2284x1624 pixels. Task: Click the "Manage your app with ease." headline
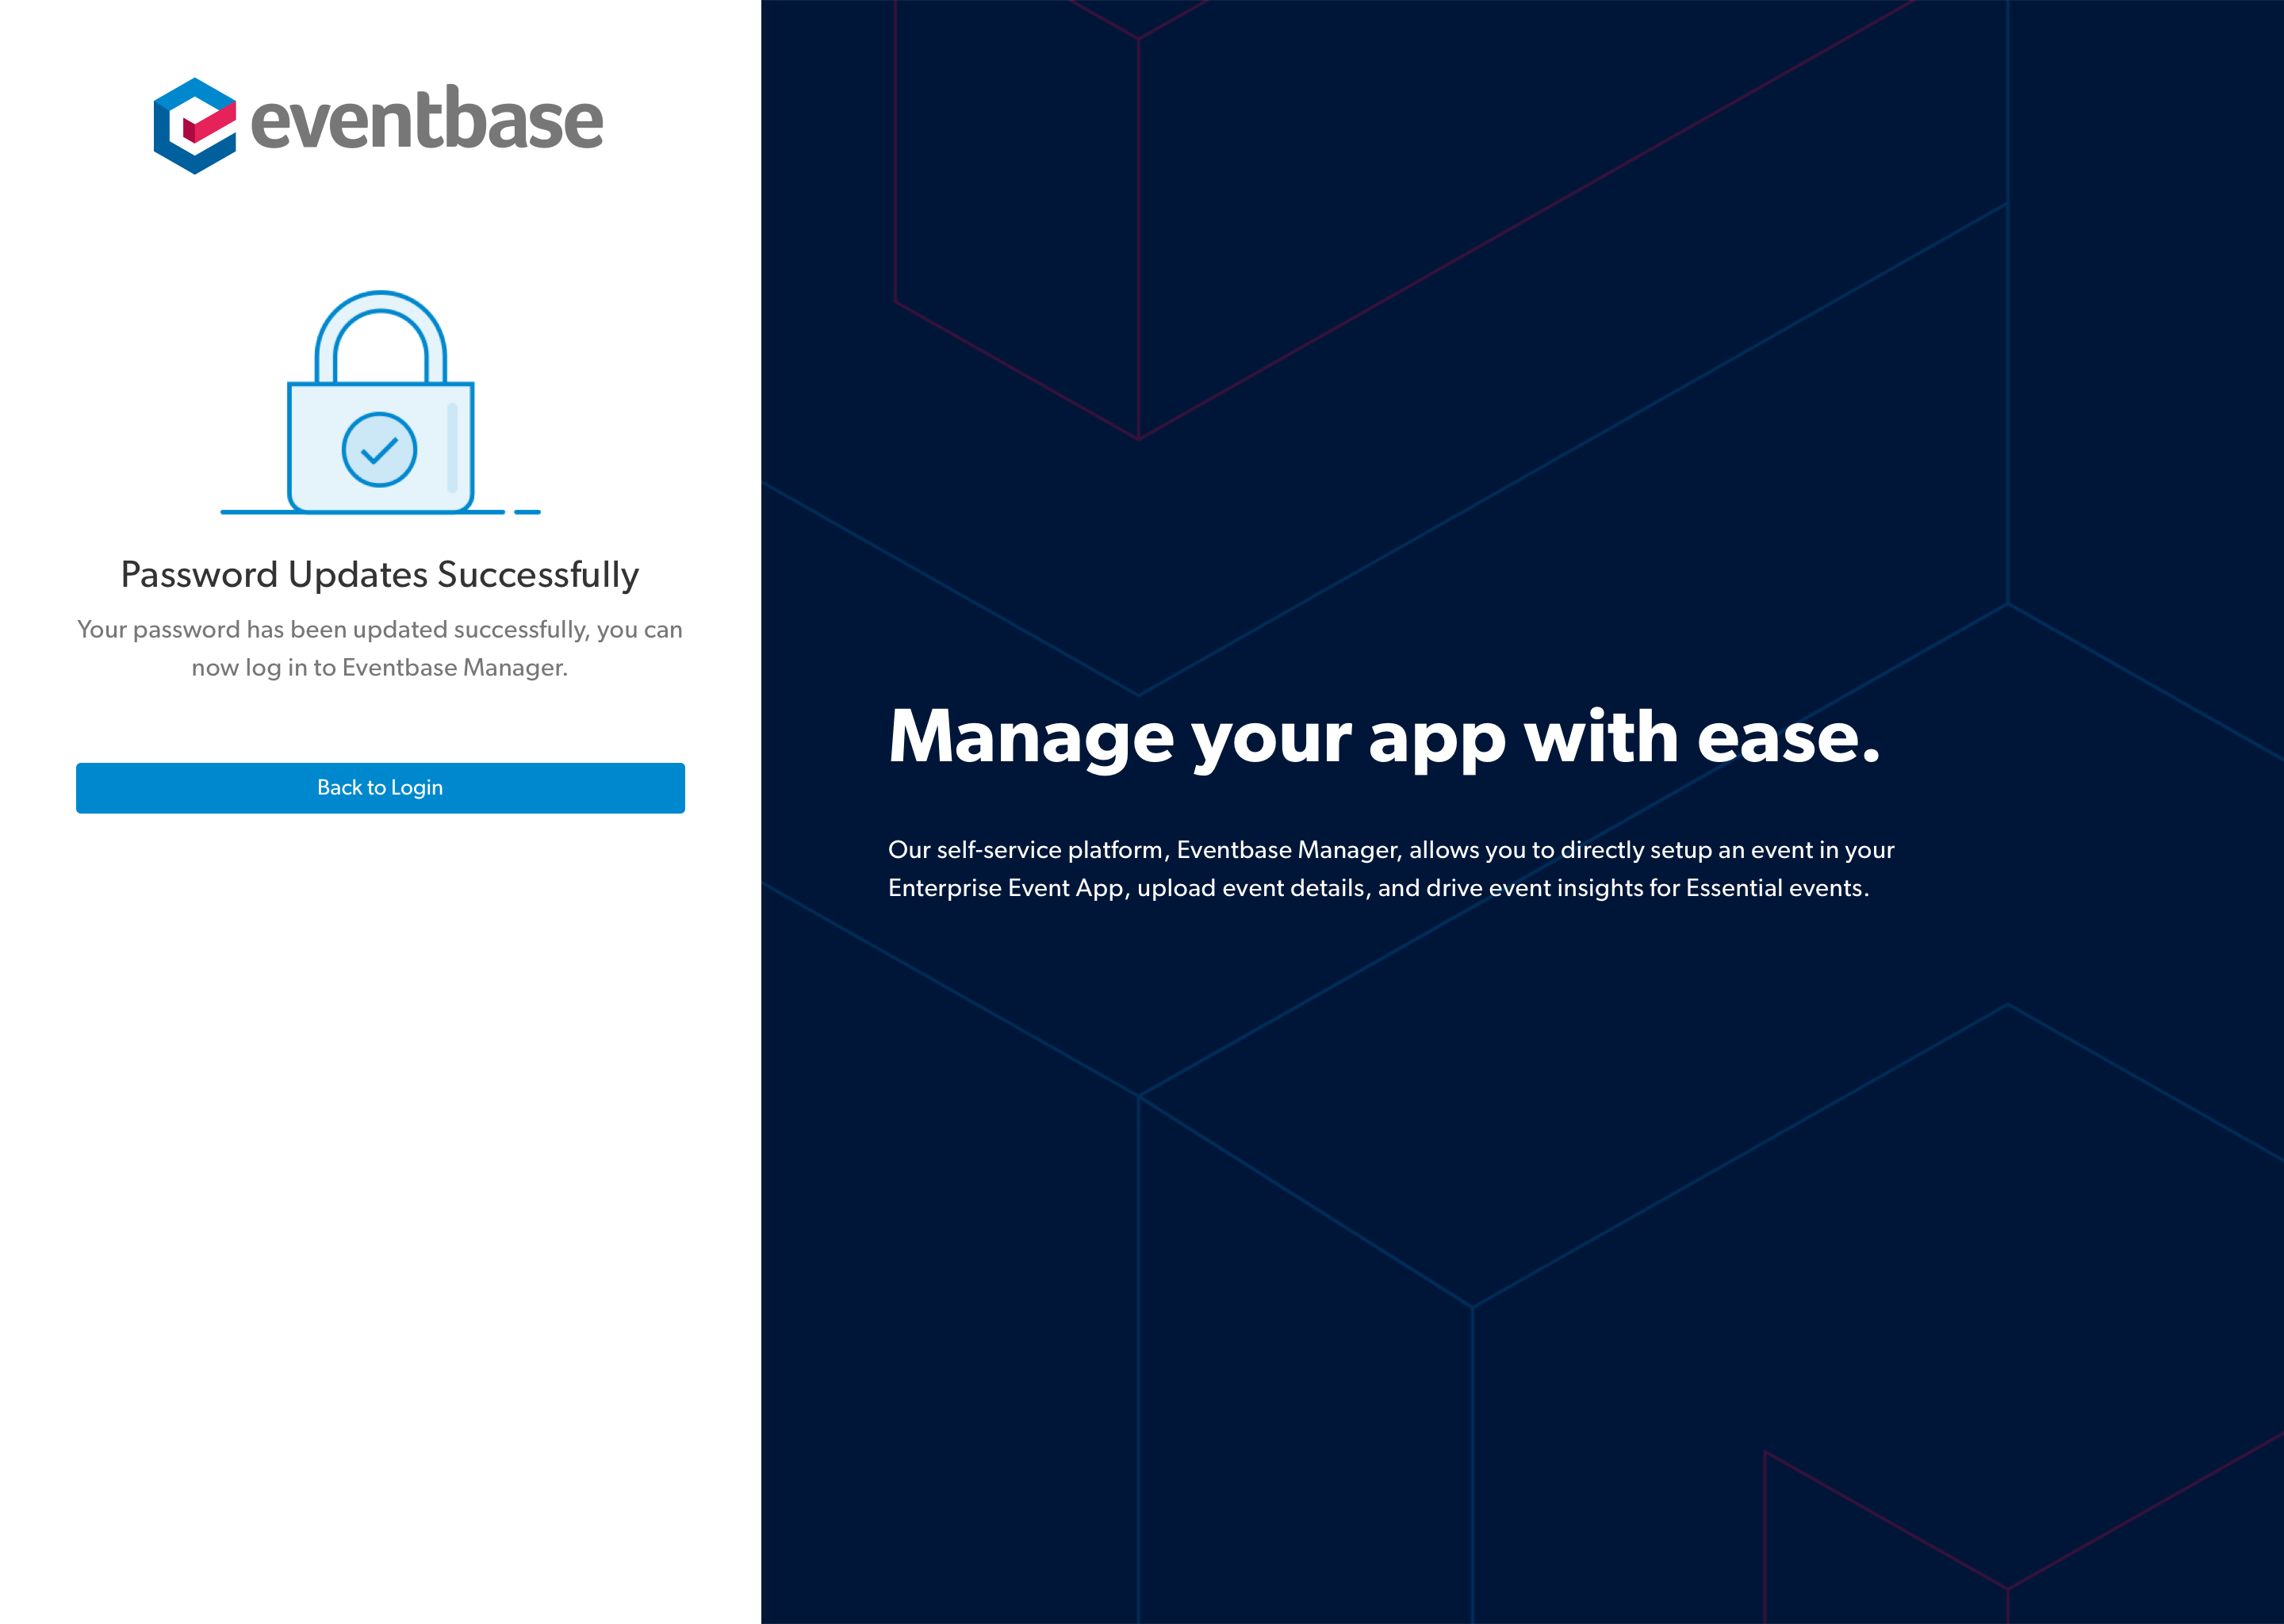click(1384, 740)
